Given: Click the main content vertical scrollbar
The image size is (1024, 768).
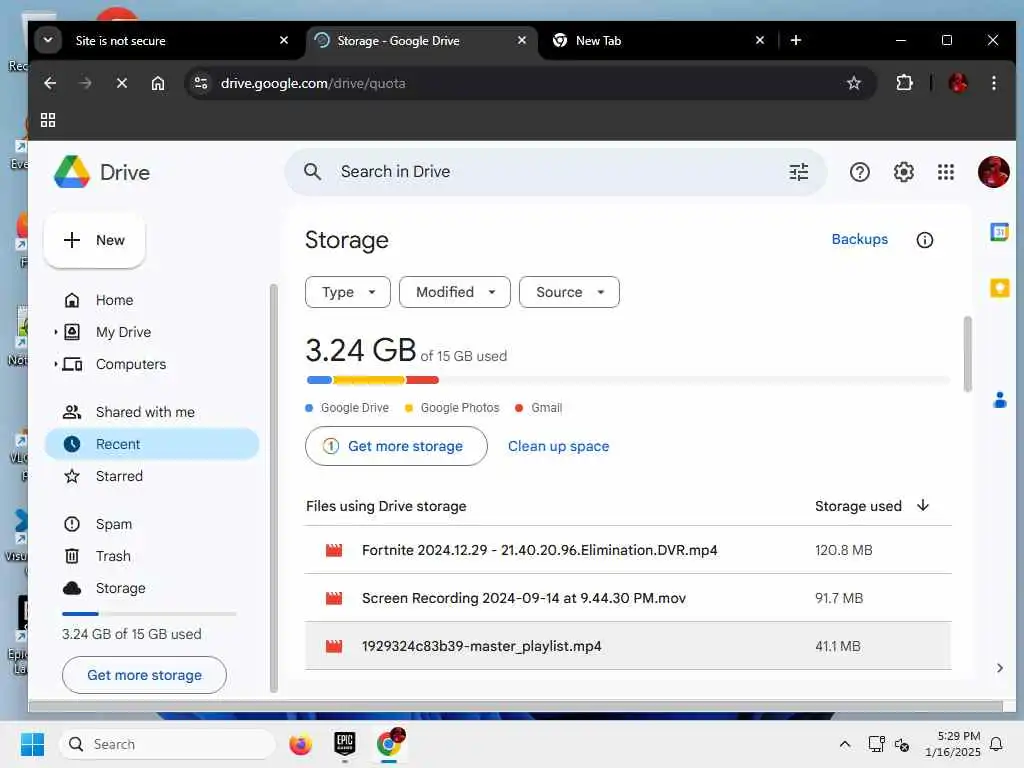Looking at the screenshot, I should coord(967,354).
